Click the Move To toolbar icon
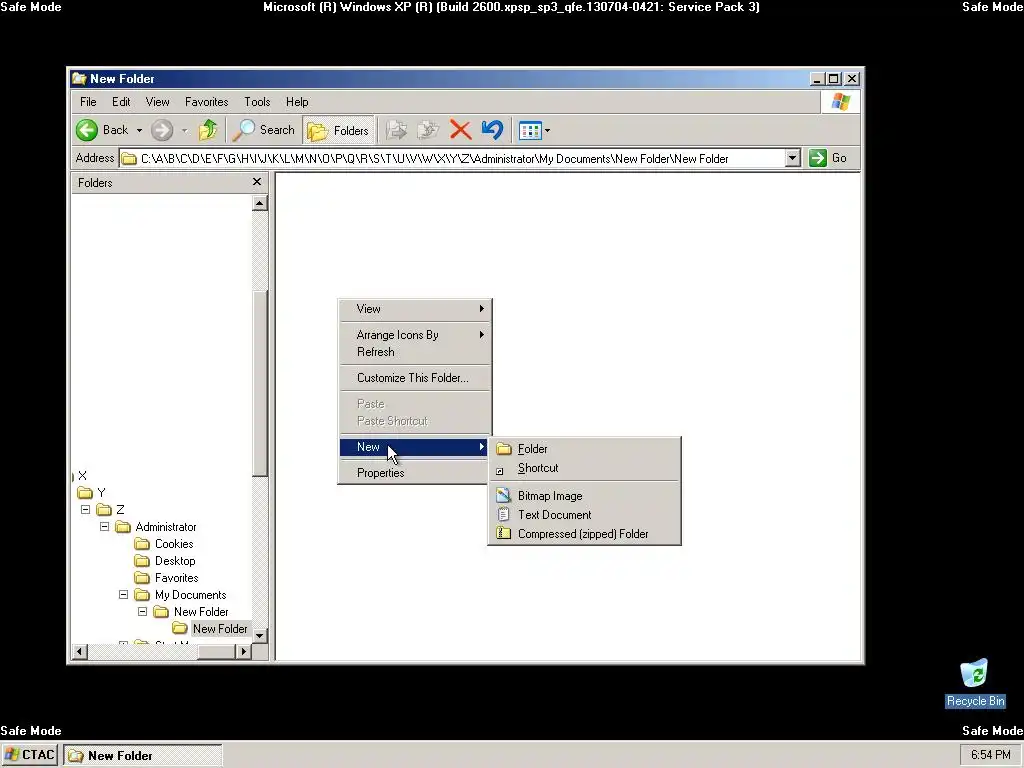The width and height of the screenshot is (1024, 768). click(x=396, y=130)
